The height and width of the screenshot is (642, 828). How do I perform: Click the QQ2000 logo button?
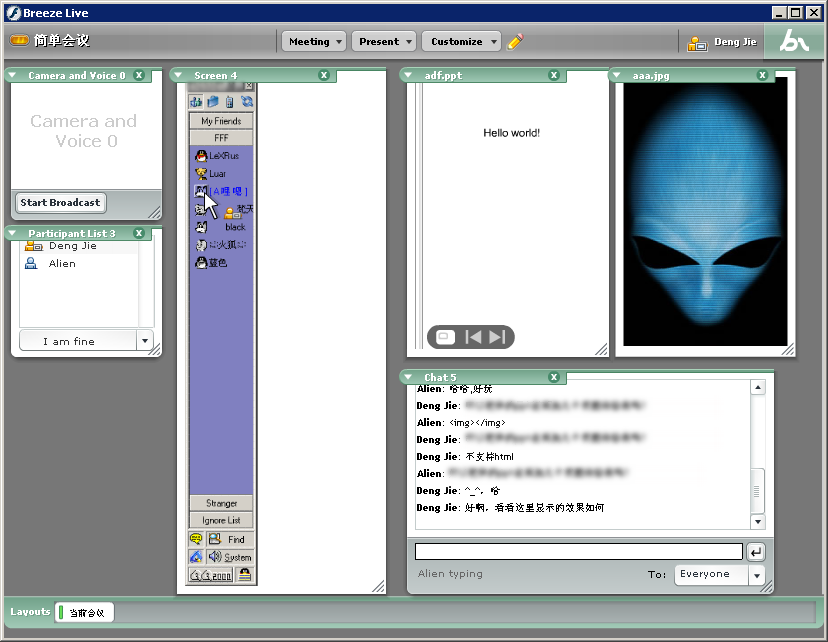(x=211, y=575)
